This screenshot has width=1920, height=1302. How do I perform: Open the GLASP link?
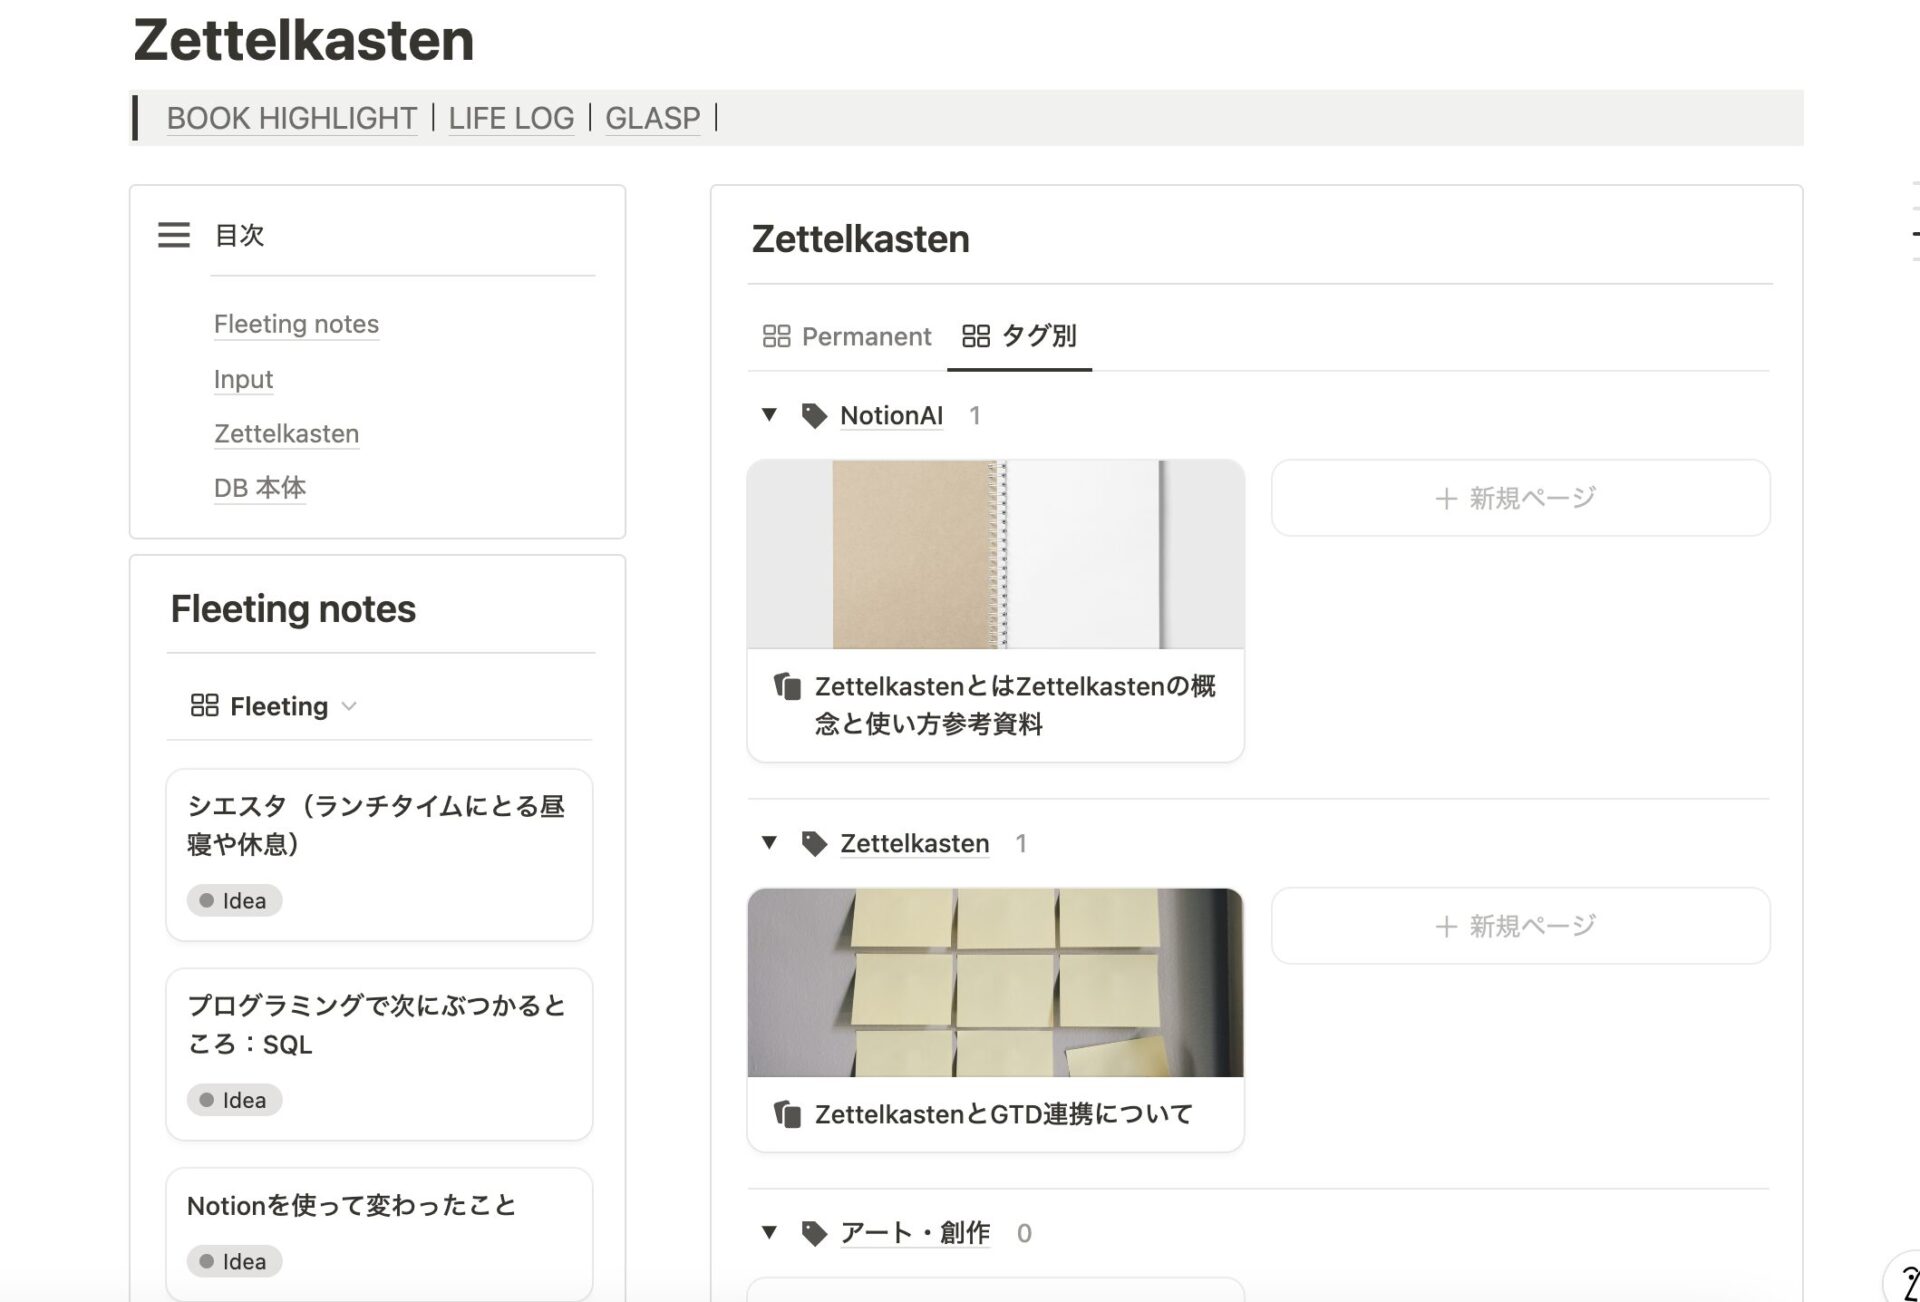tap(652, 118)
